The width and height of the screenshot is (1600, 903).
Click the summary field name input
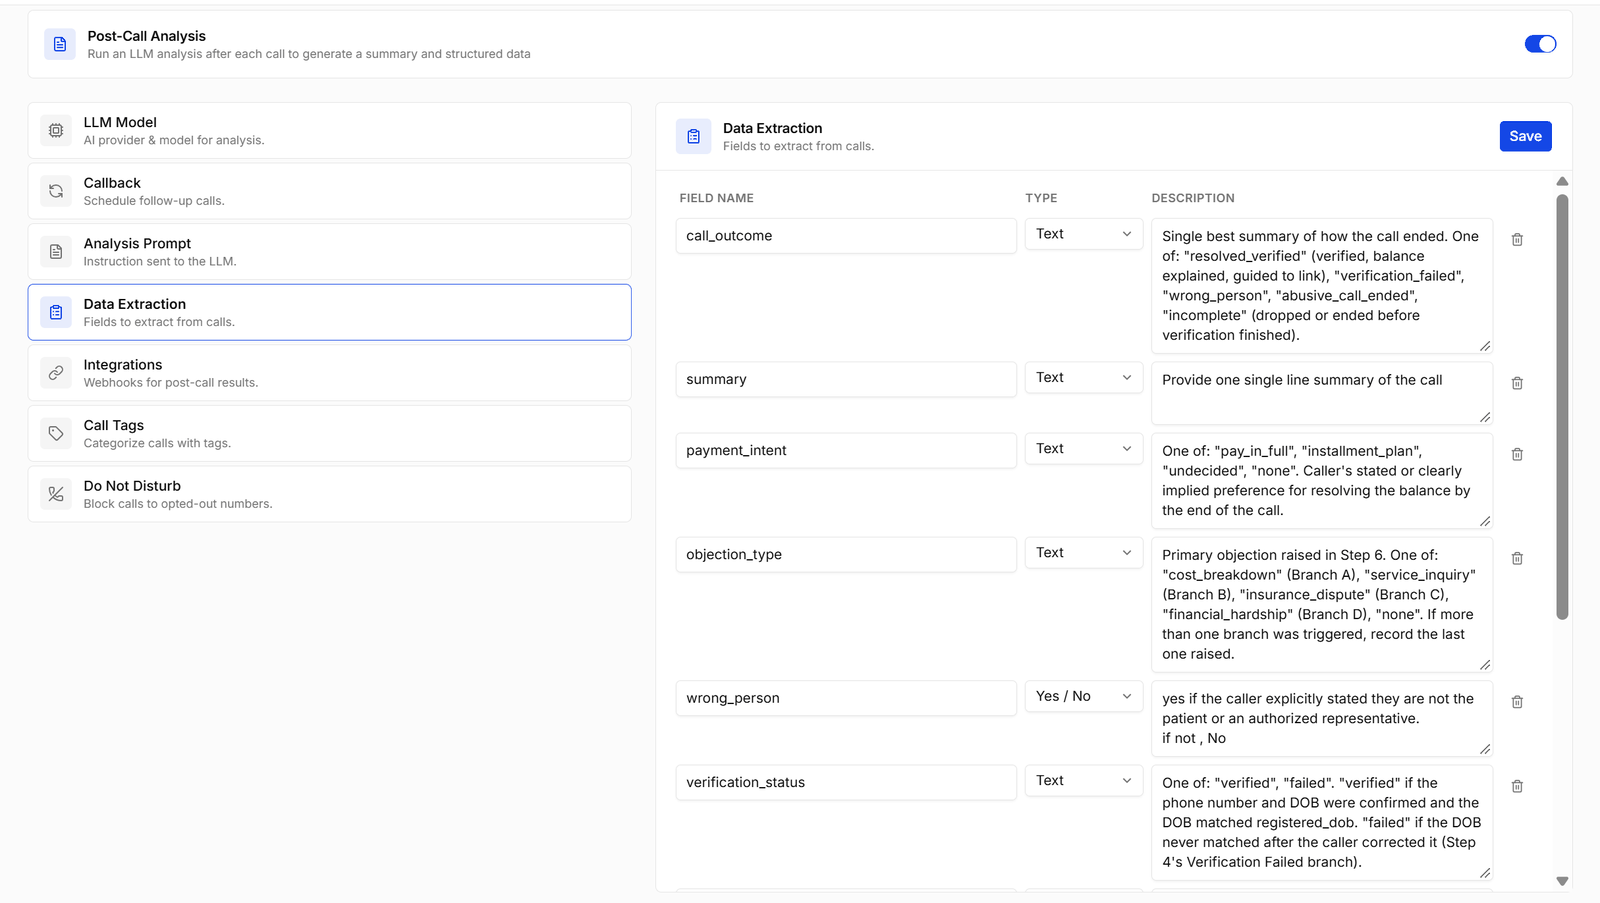tap(846, 380)
